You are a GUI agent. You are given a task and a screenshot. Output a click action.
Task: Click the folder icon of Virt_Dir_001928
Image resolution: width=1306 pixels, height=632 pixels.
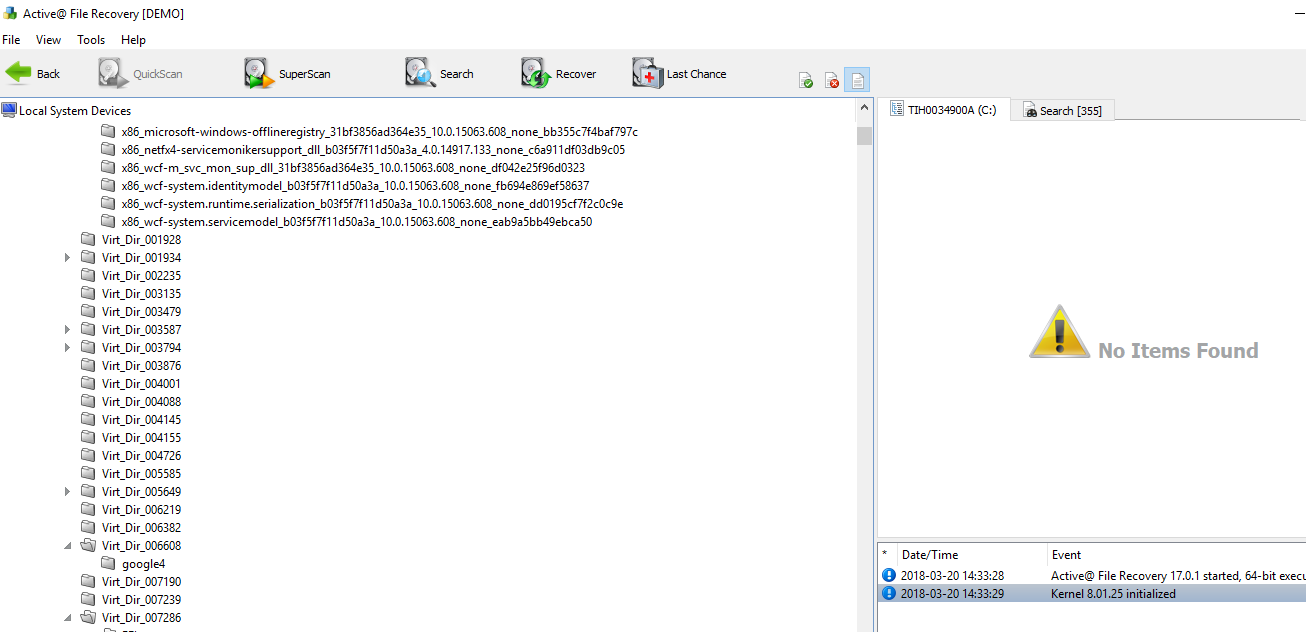[88, 240]
